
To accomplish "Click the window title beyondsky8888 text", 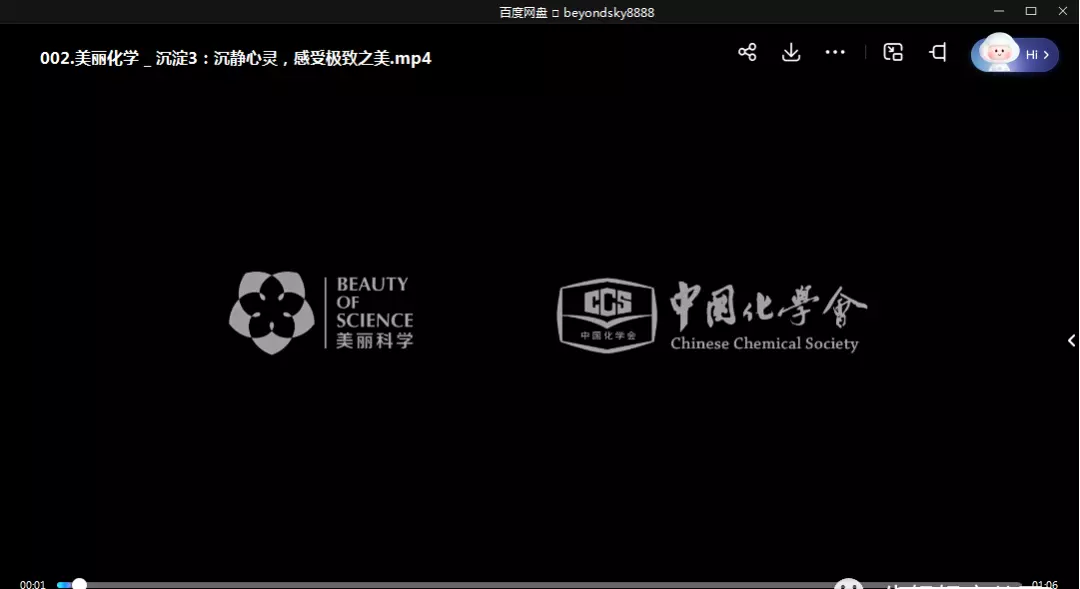I will click(608, 12).
